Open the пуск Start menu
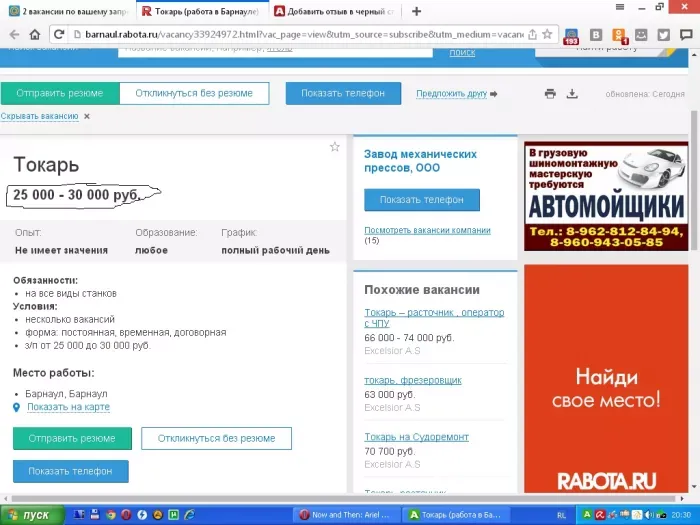700x525 pixels. pos(31,515)
